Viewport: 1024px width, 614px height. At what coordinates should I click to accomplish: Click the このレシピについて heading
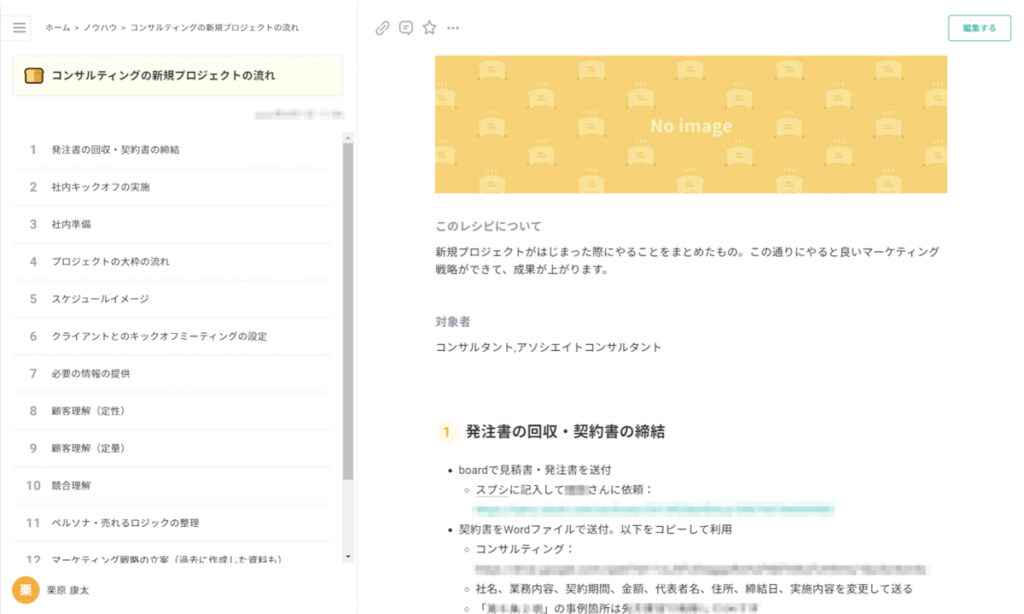488,226
